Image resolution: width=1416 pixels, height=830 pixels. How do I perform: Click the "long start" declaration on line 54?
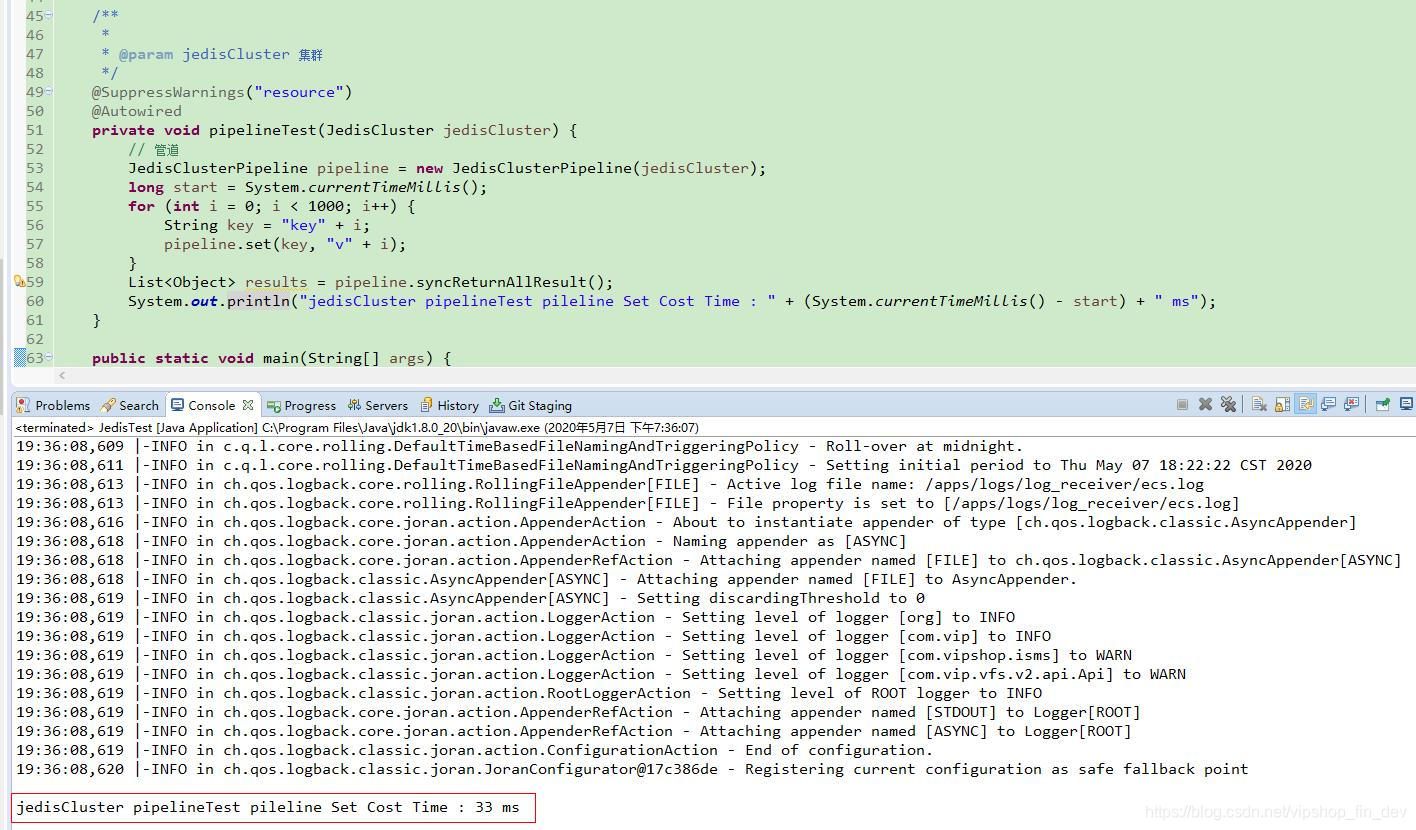[x=172, y=187]
